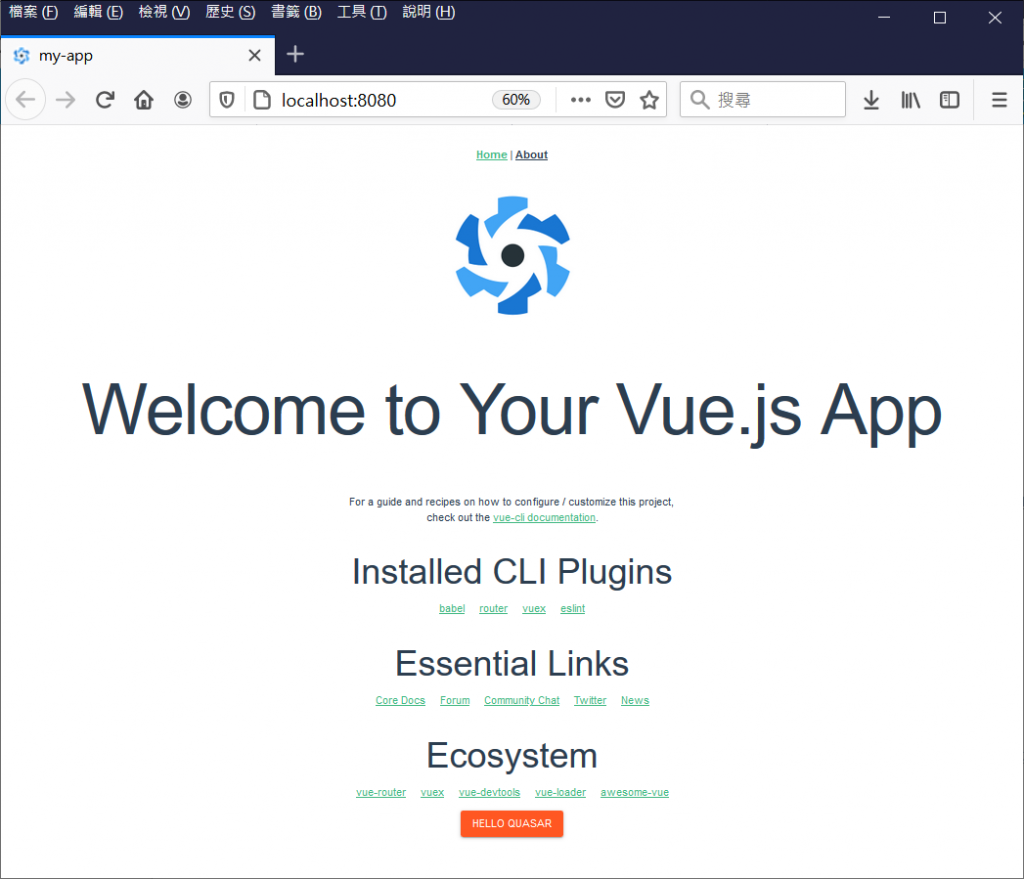Click the Quasar logo image
Screen dimensions: 1024x879
pos(513,255)
